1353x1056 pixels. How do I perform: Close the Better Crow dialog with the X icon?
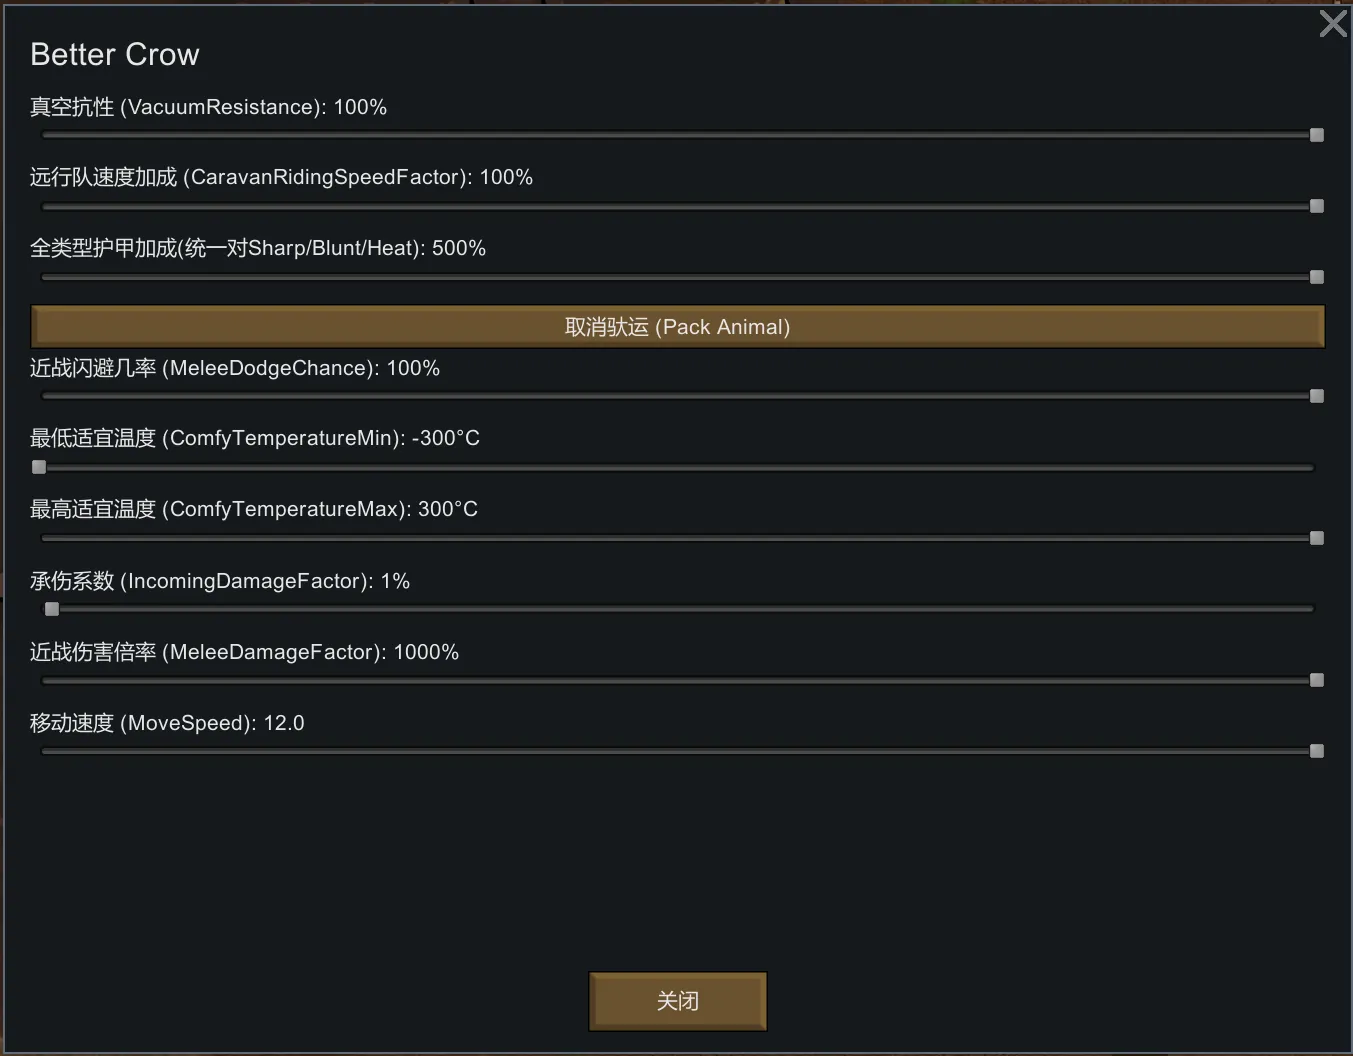tap(1332, 24)
